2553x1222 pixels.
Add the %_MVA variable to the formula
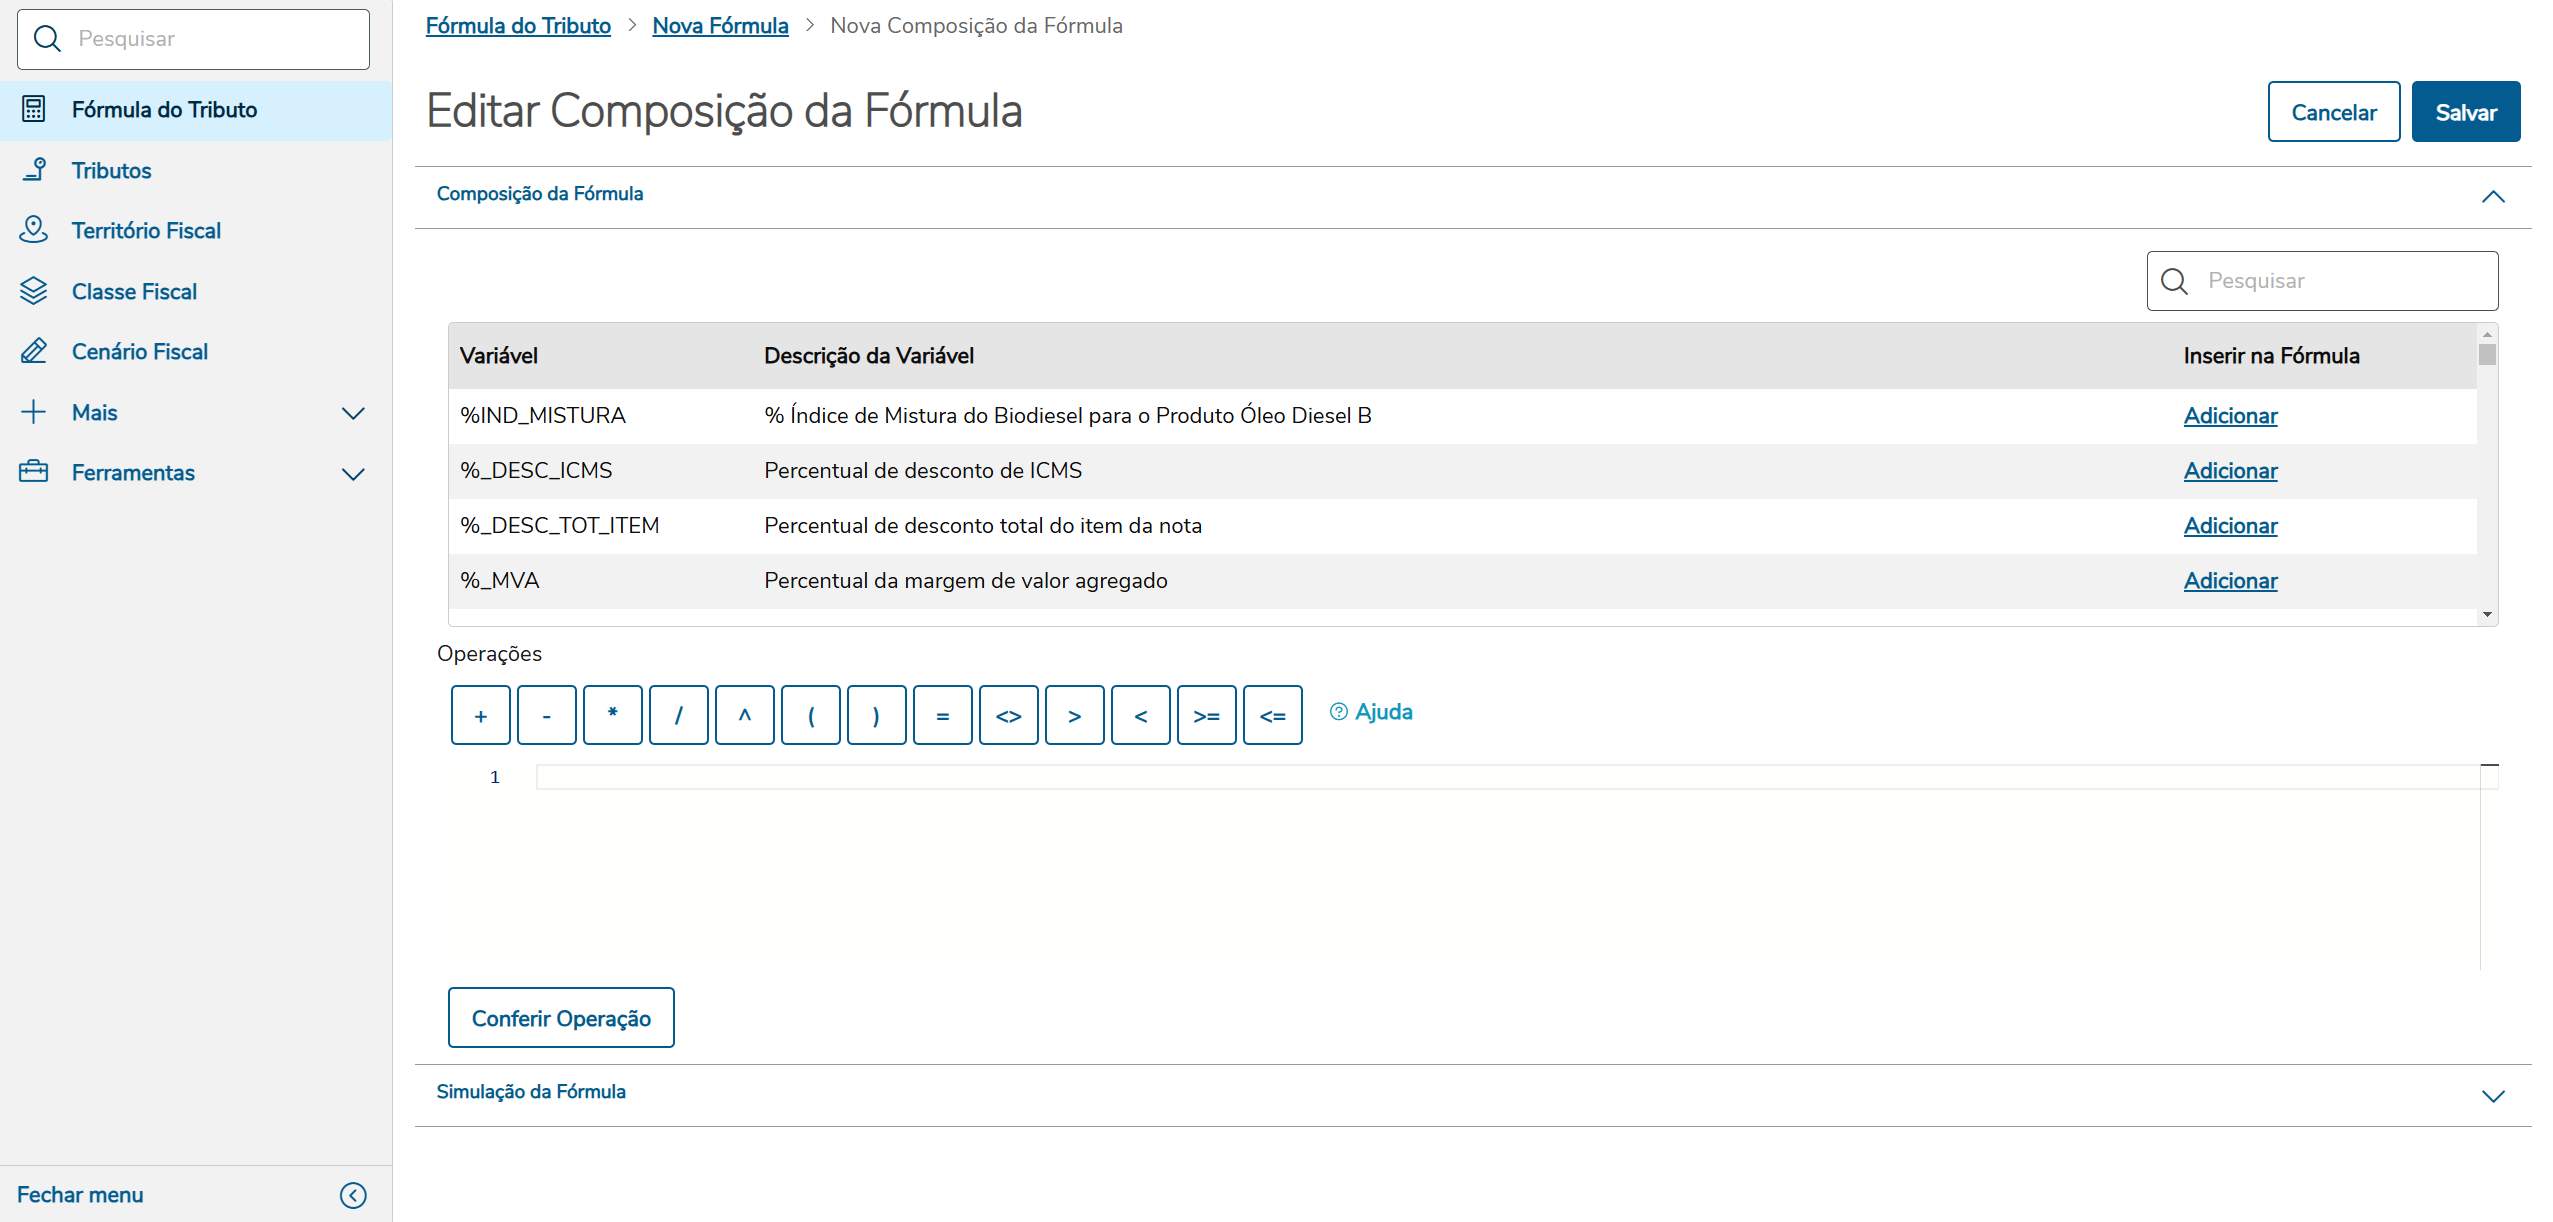2230,581
